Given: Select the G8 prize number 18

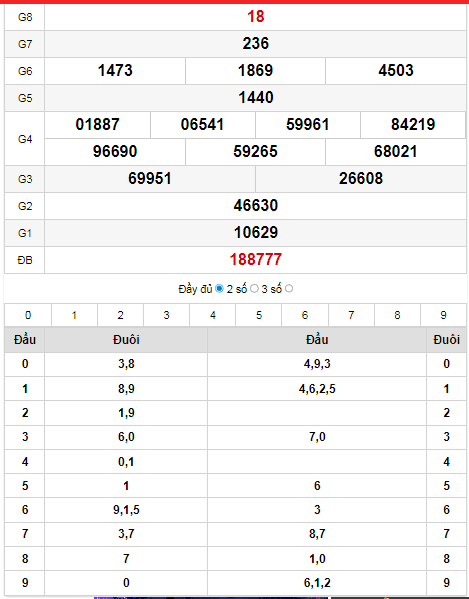Looking at the screenshot, I should 256,16.
